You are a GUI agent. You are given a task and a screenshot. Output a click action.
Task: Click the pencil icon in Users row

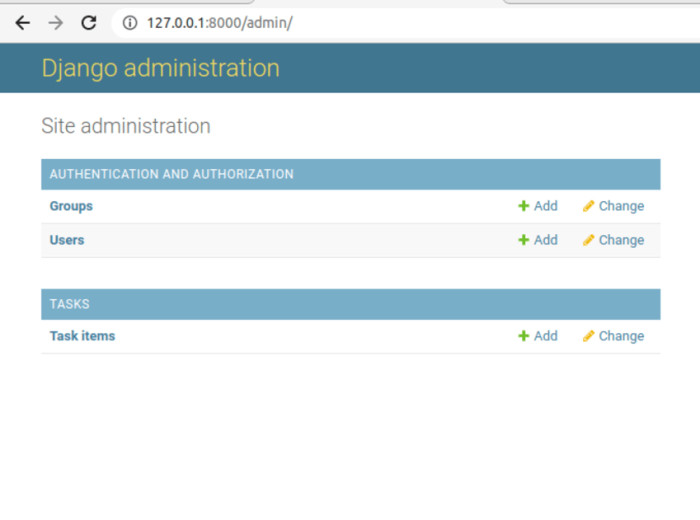pos(588,240)
